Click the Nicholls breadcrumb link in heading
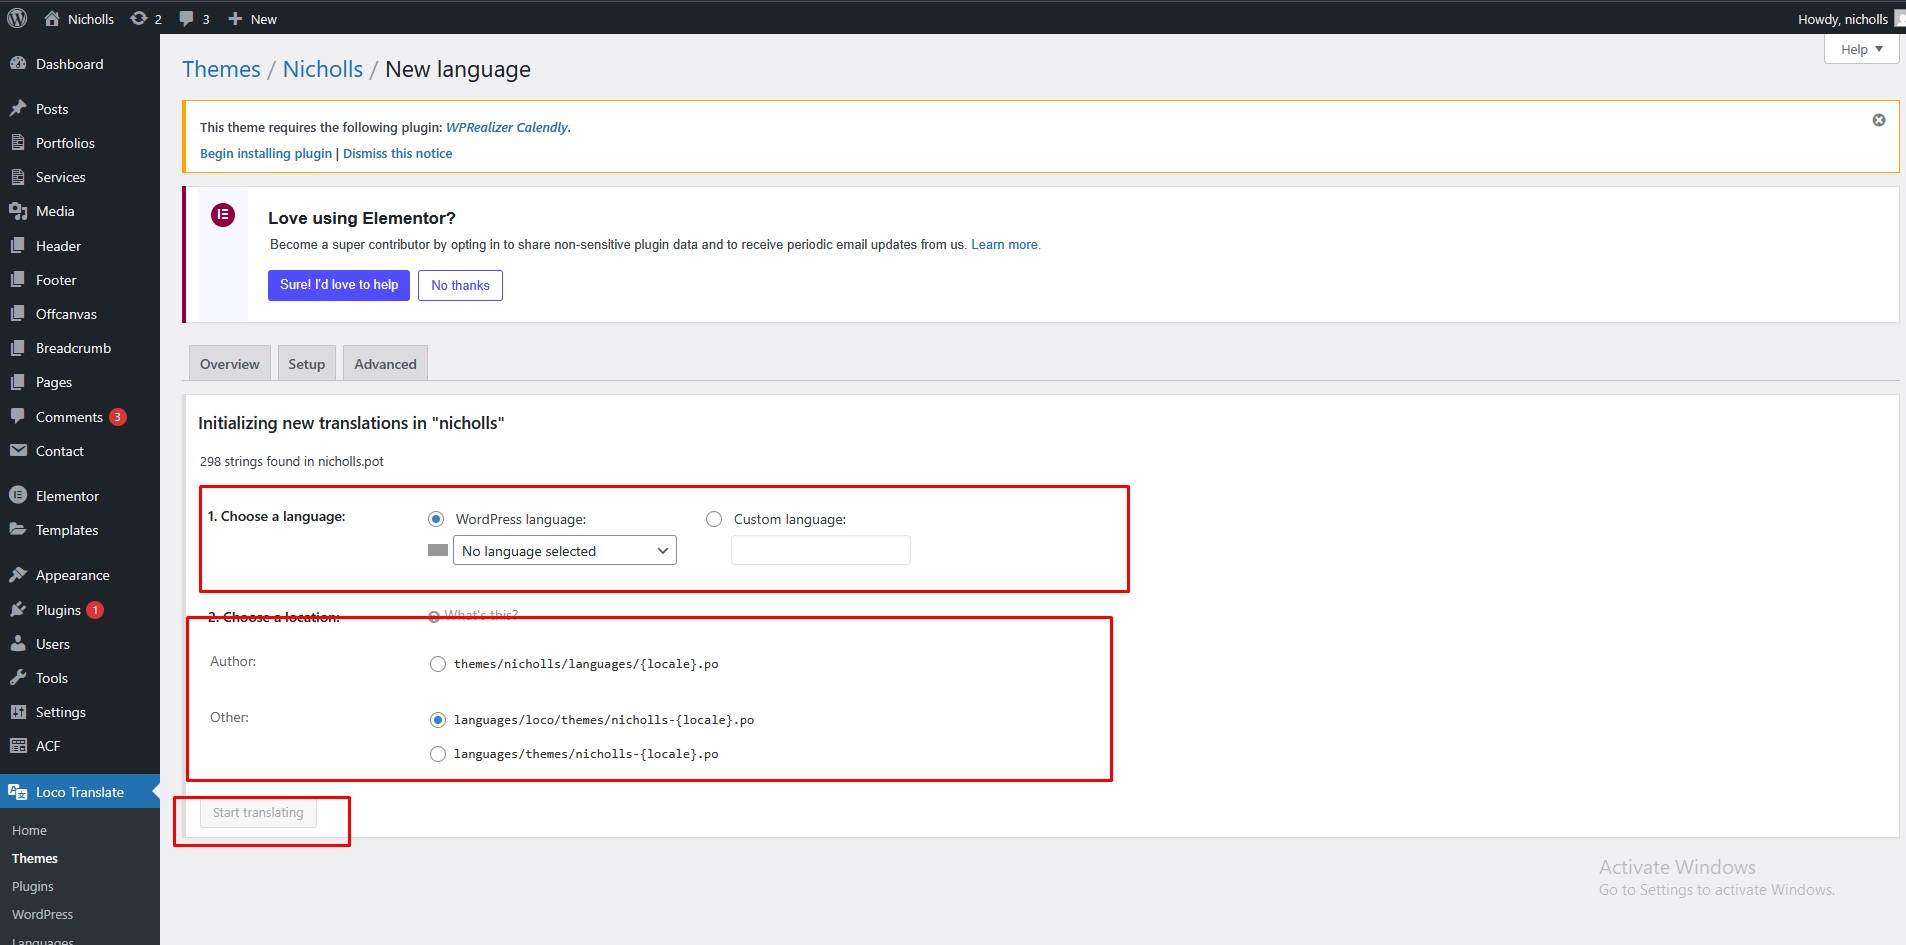The width and height of the screenshot is (1906, 945). point(323,69)
